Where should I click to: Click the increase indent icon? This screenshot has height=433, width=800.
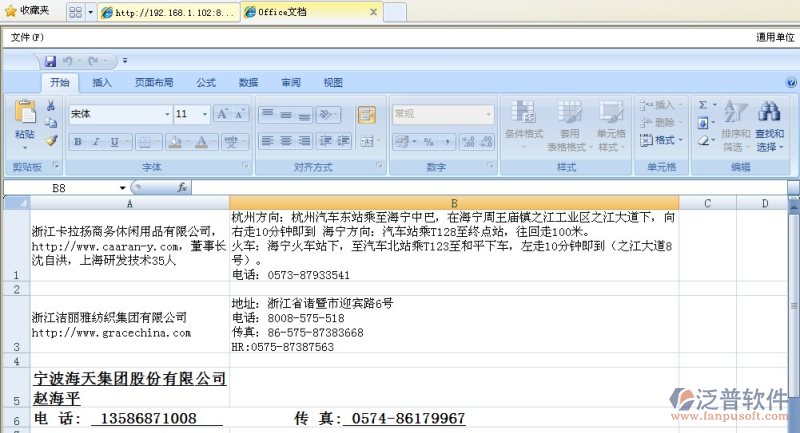(x=343, y=141)
